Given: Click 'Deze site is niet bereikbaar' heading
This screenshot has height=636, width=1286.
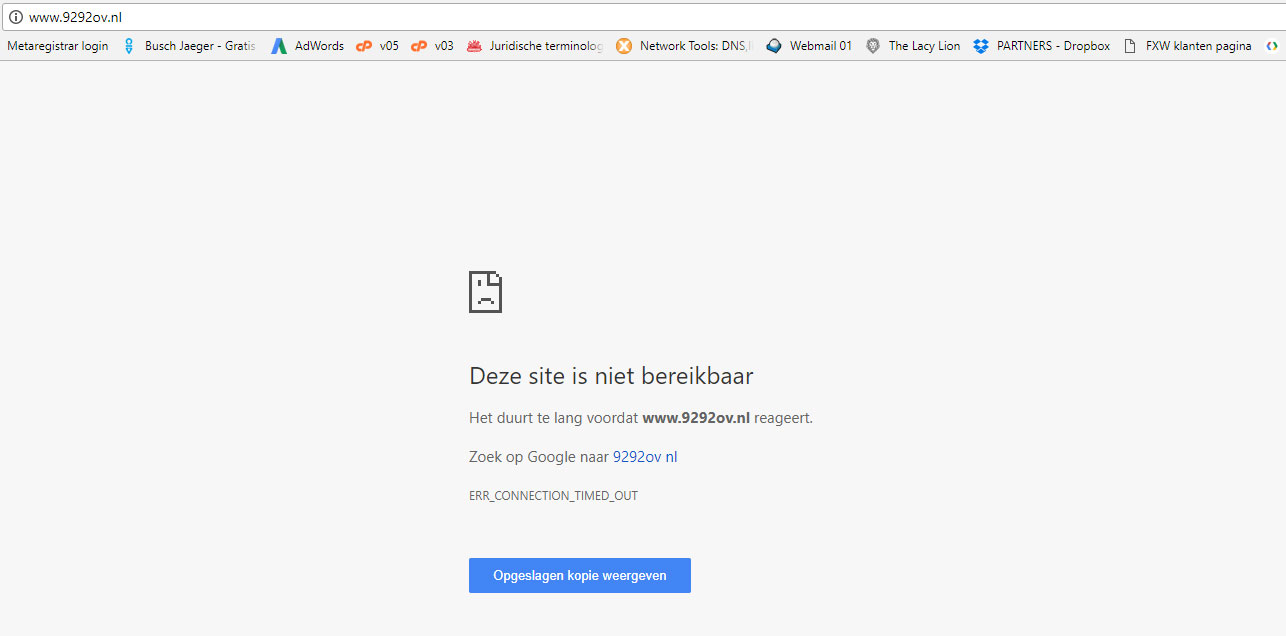Looking at the screenshot, I should click(611, 376).
